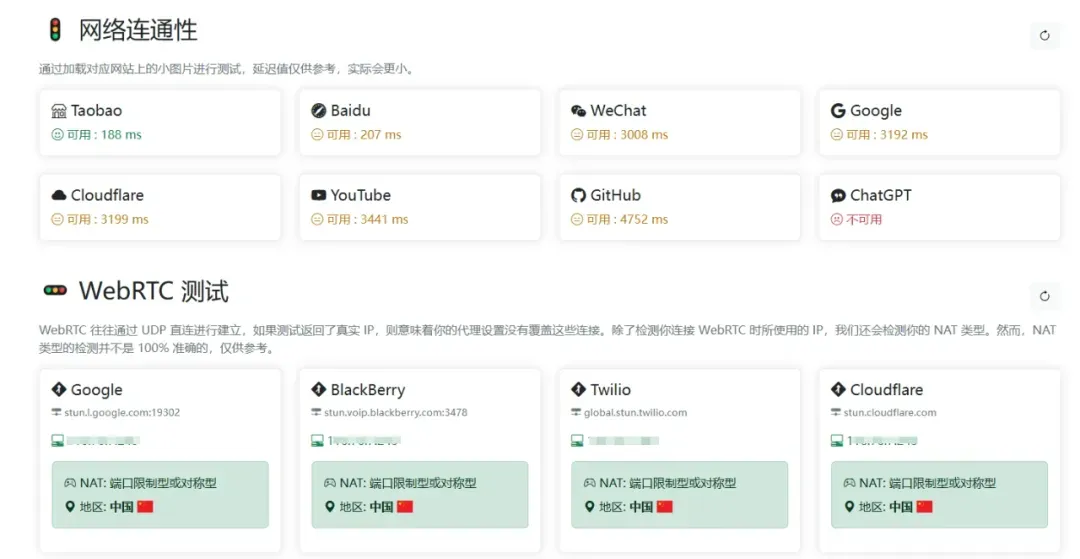
Task: Click the WebRTC 测试 section heading
Action: click(154, 291)
